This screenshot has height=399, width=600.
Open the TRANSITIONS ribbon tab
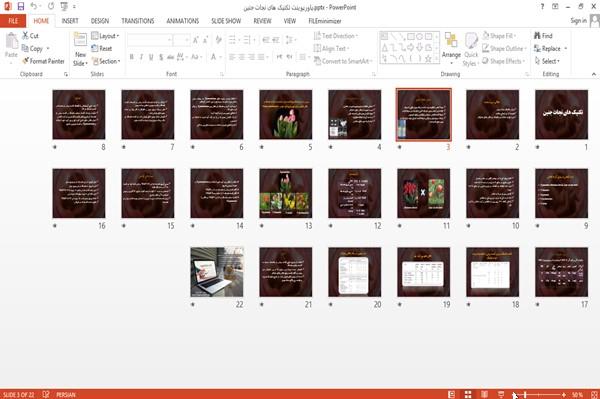(138, 21)
